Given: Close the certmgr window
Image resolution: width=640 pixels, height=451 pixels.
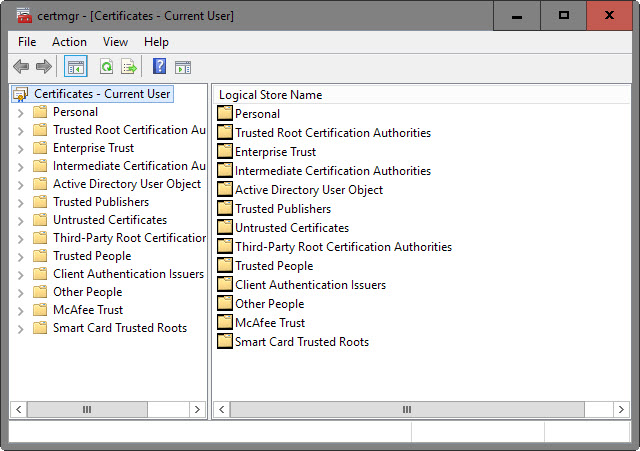Looking at the screenshot, I should click(x=609, y=16).
